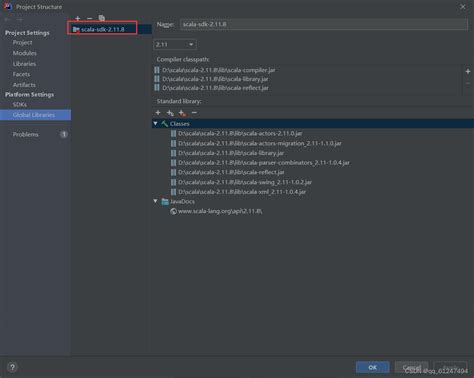Close the Project Structure dialog
The height and width of the screenshot is (378, 474).
463,7
